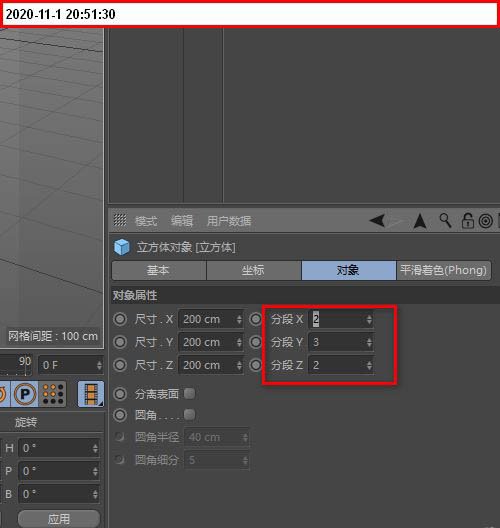
Task: Toggle keyframe circle for 圆角
Action: 120,415
